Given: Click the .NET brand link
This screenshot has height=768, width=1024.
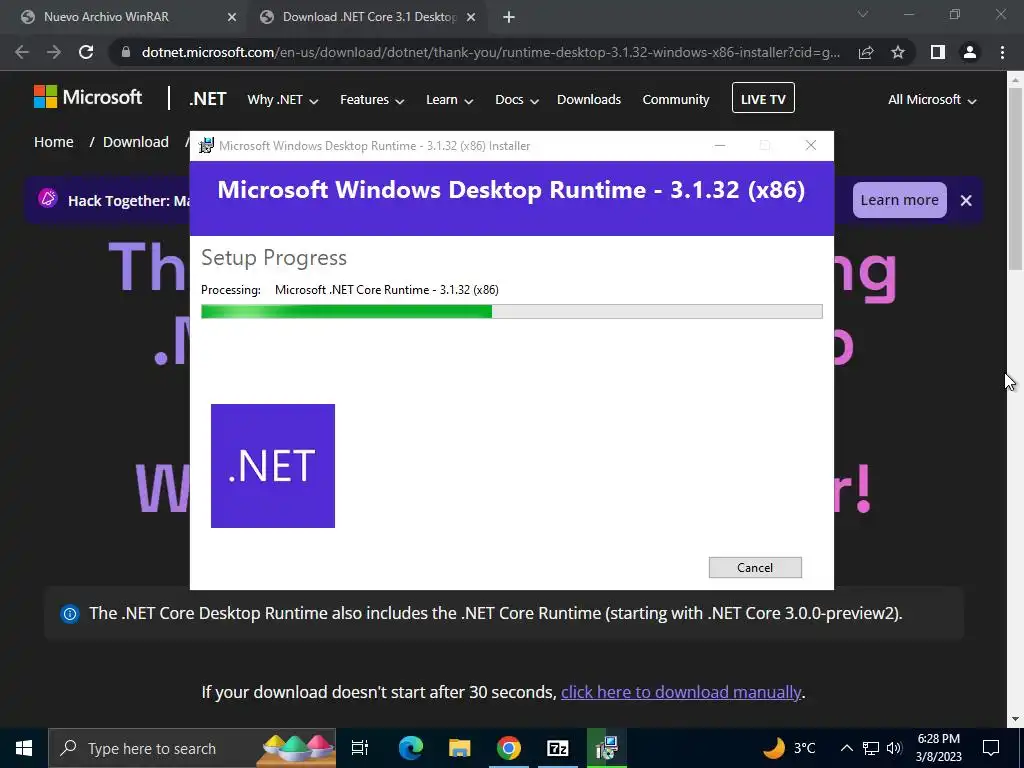Looking at the screenshot, I should pos(208,99).
